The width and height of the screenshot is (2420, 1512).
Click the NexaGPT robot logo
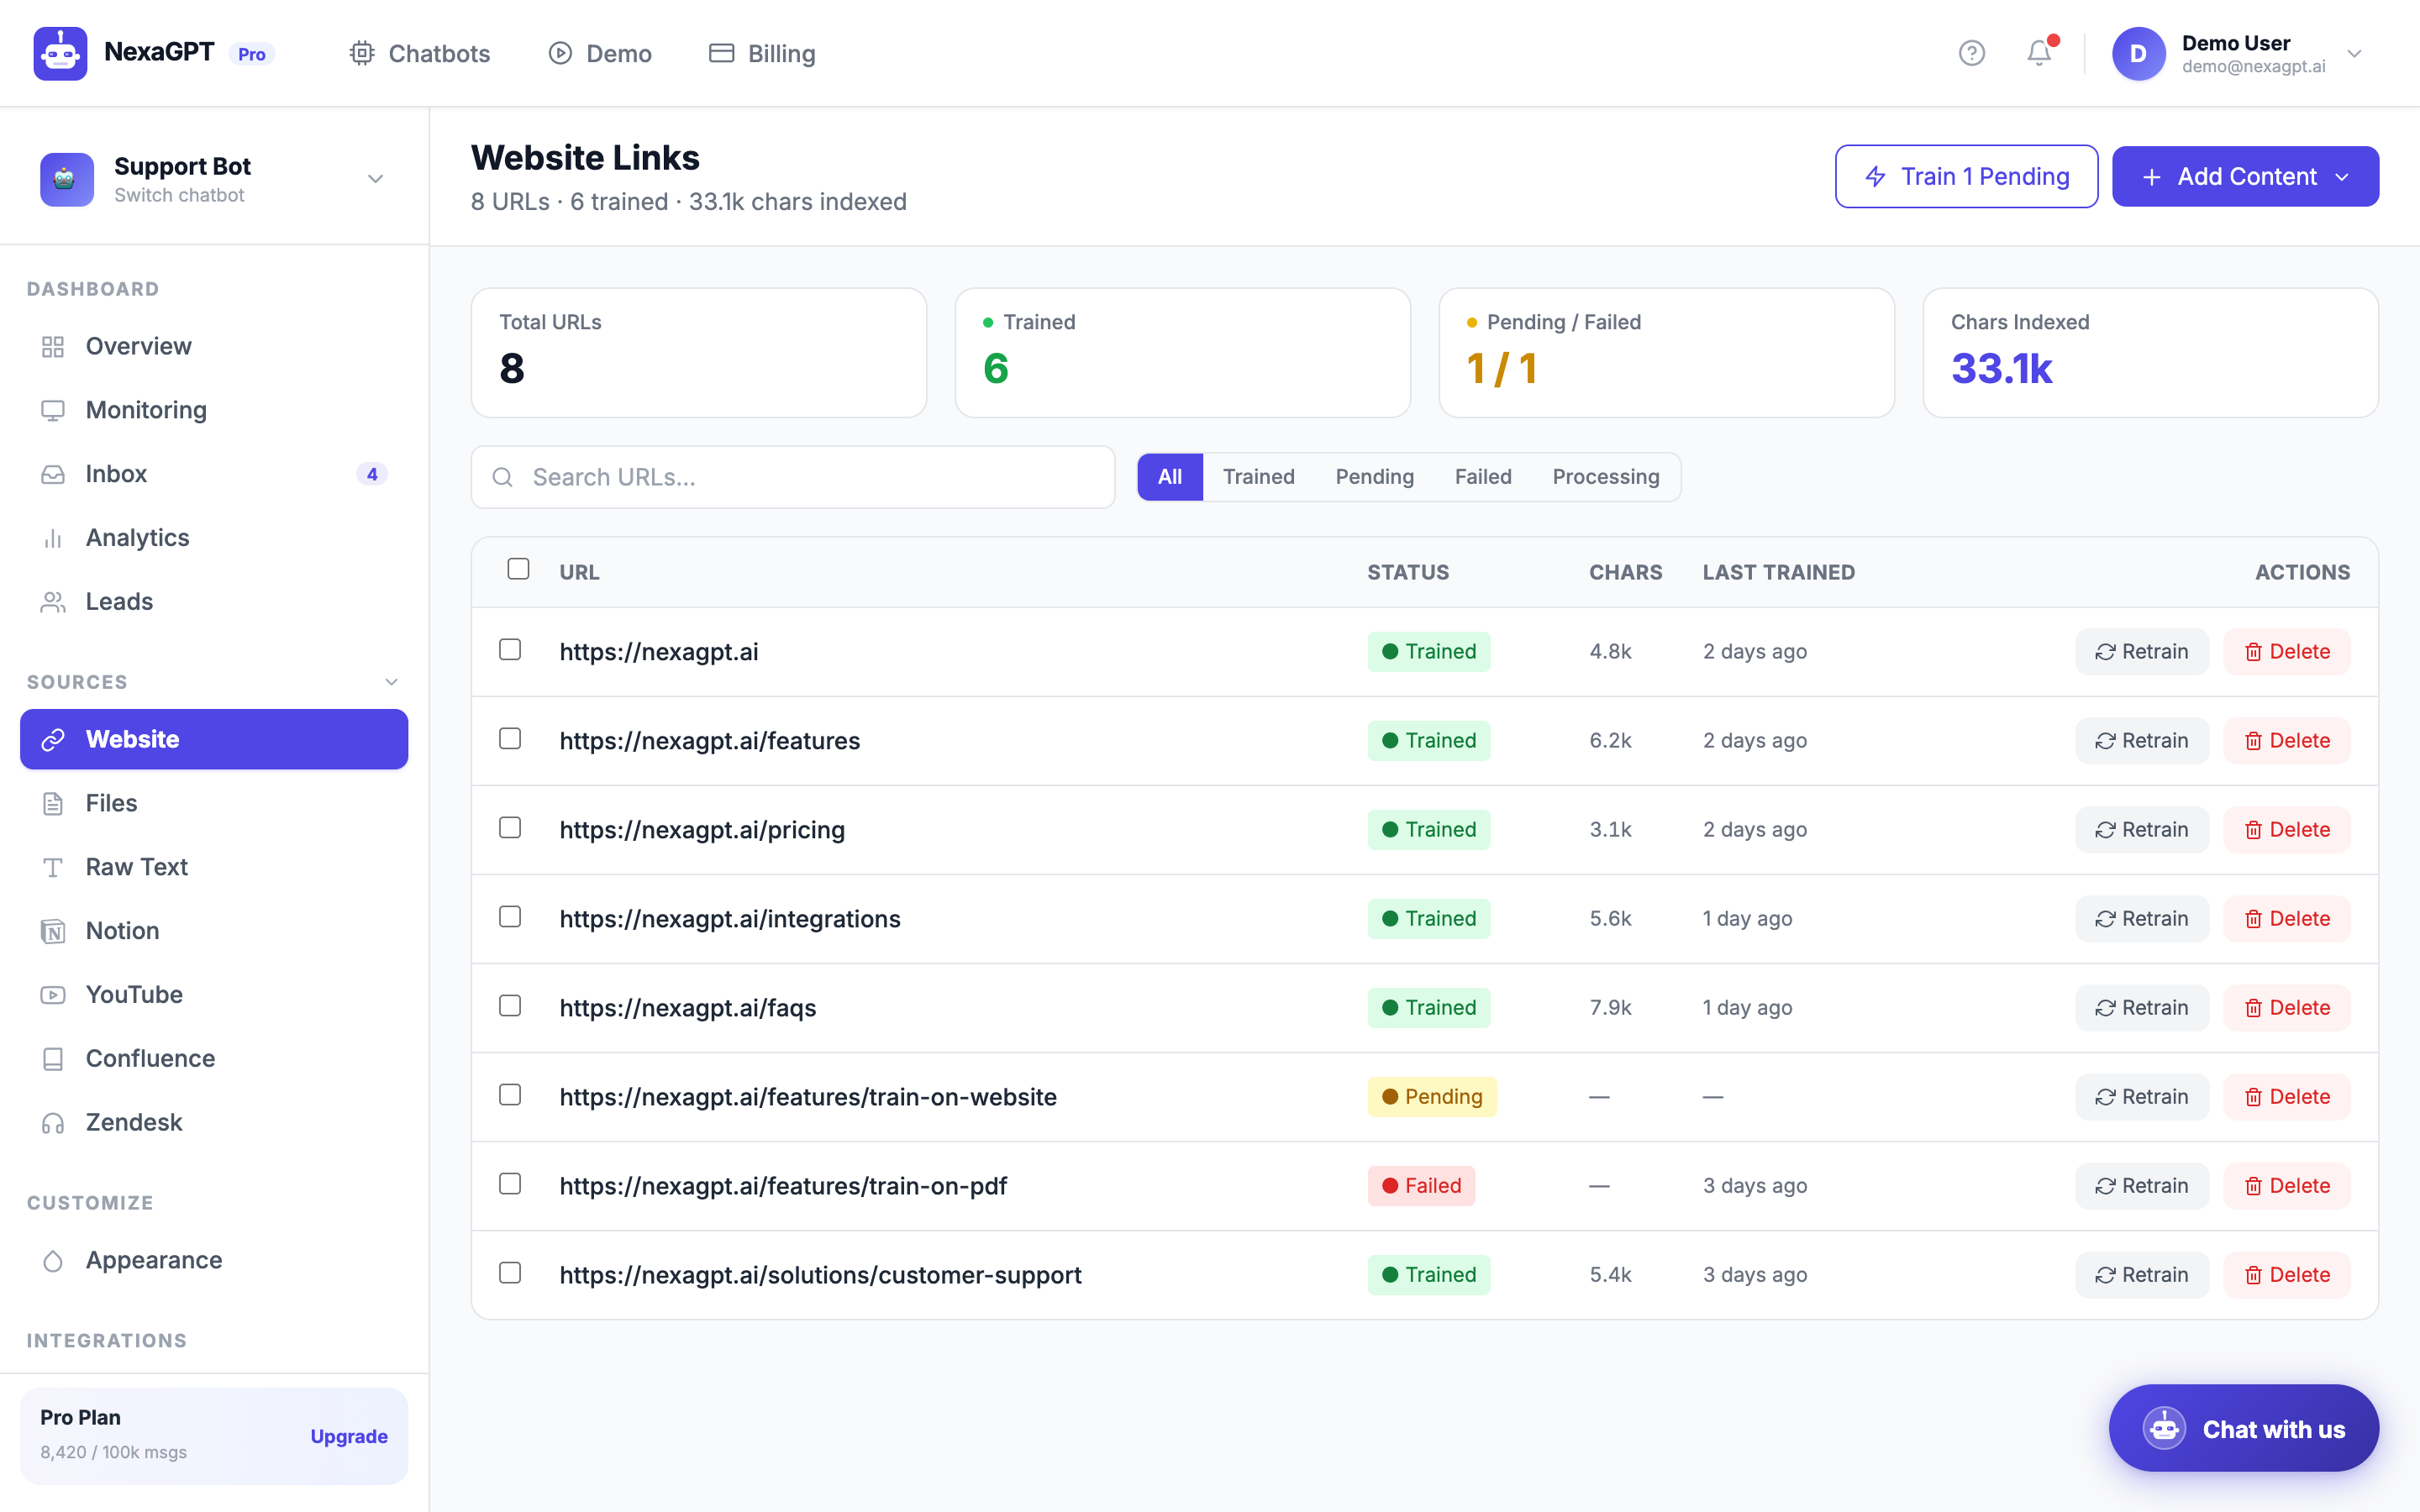[60, 53]
